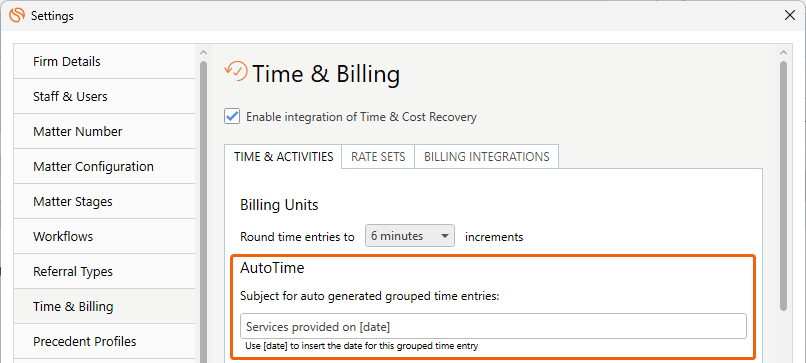The width and height of the screenshot is (806, 363).
Task: Open the 6 minutes rounding dropdown
Action: coord(410,236)
